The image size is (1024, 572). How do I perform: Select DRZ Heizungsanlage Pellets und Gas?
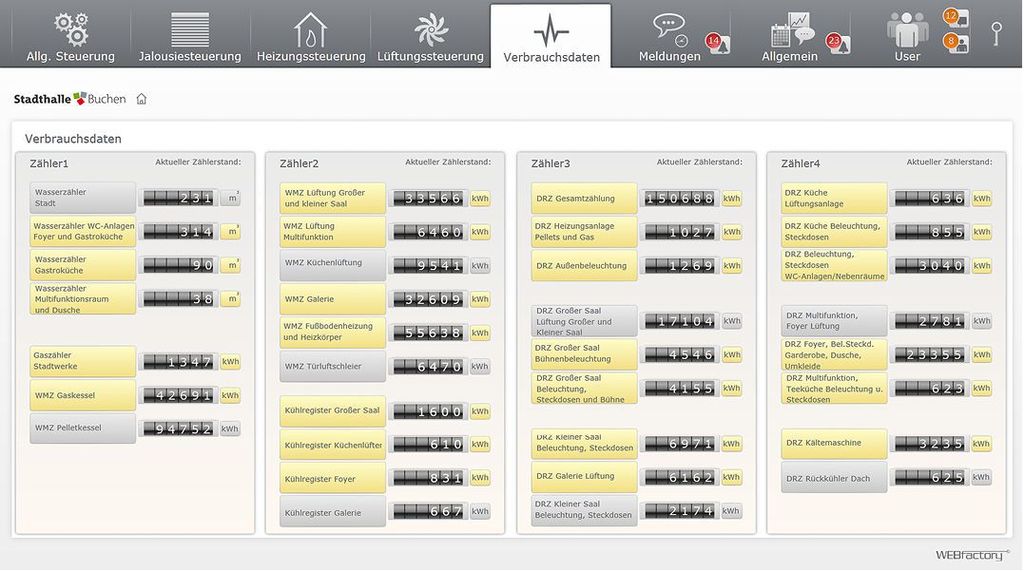584,231
